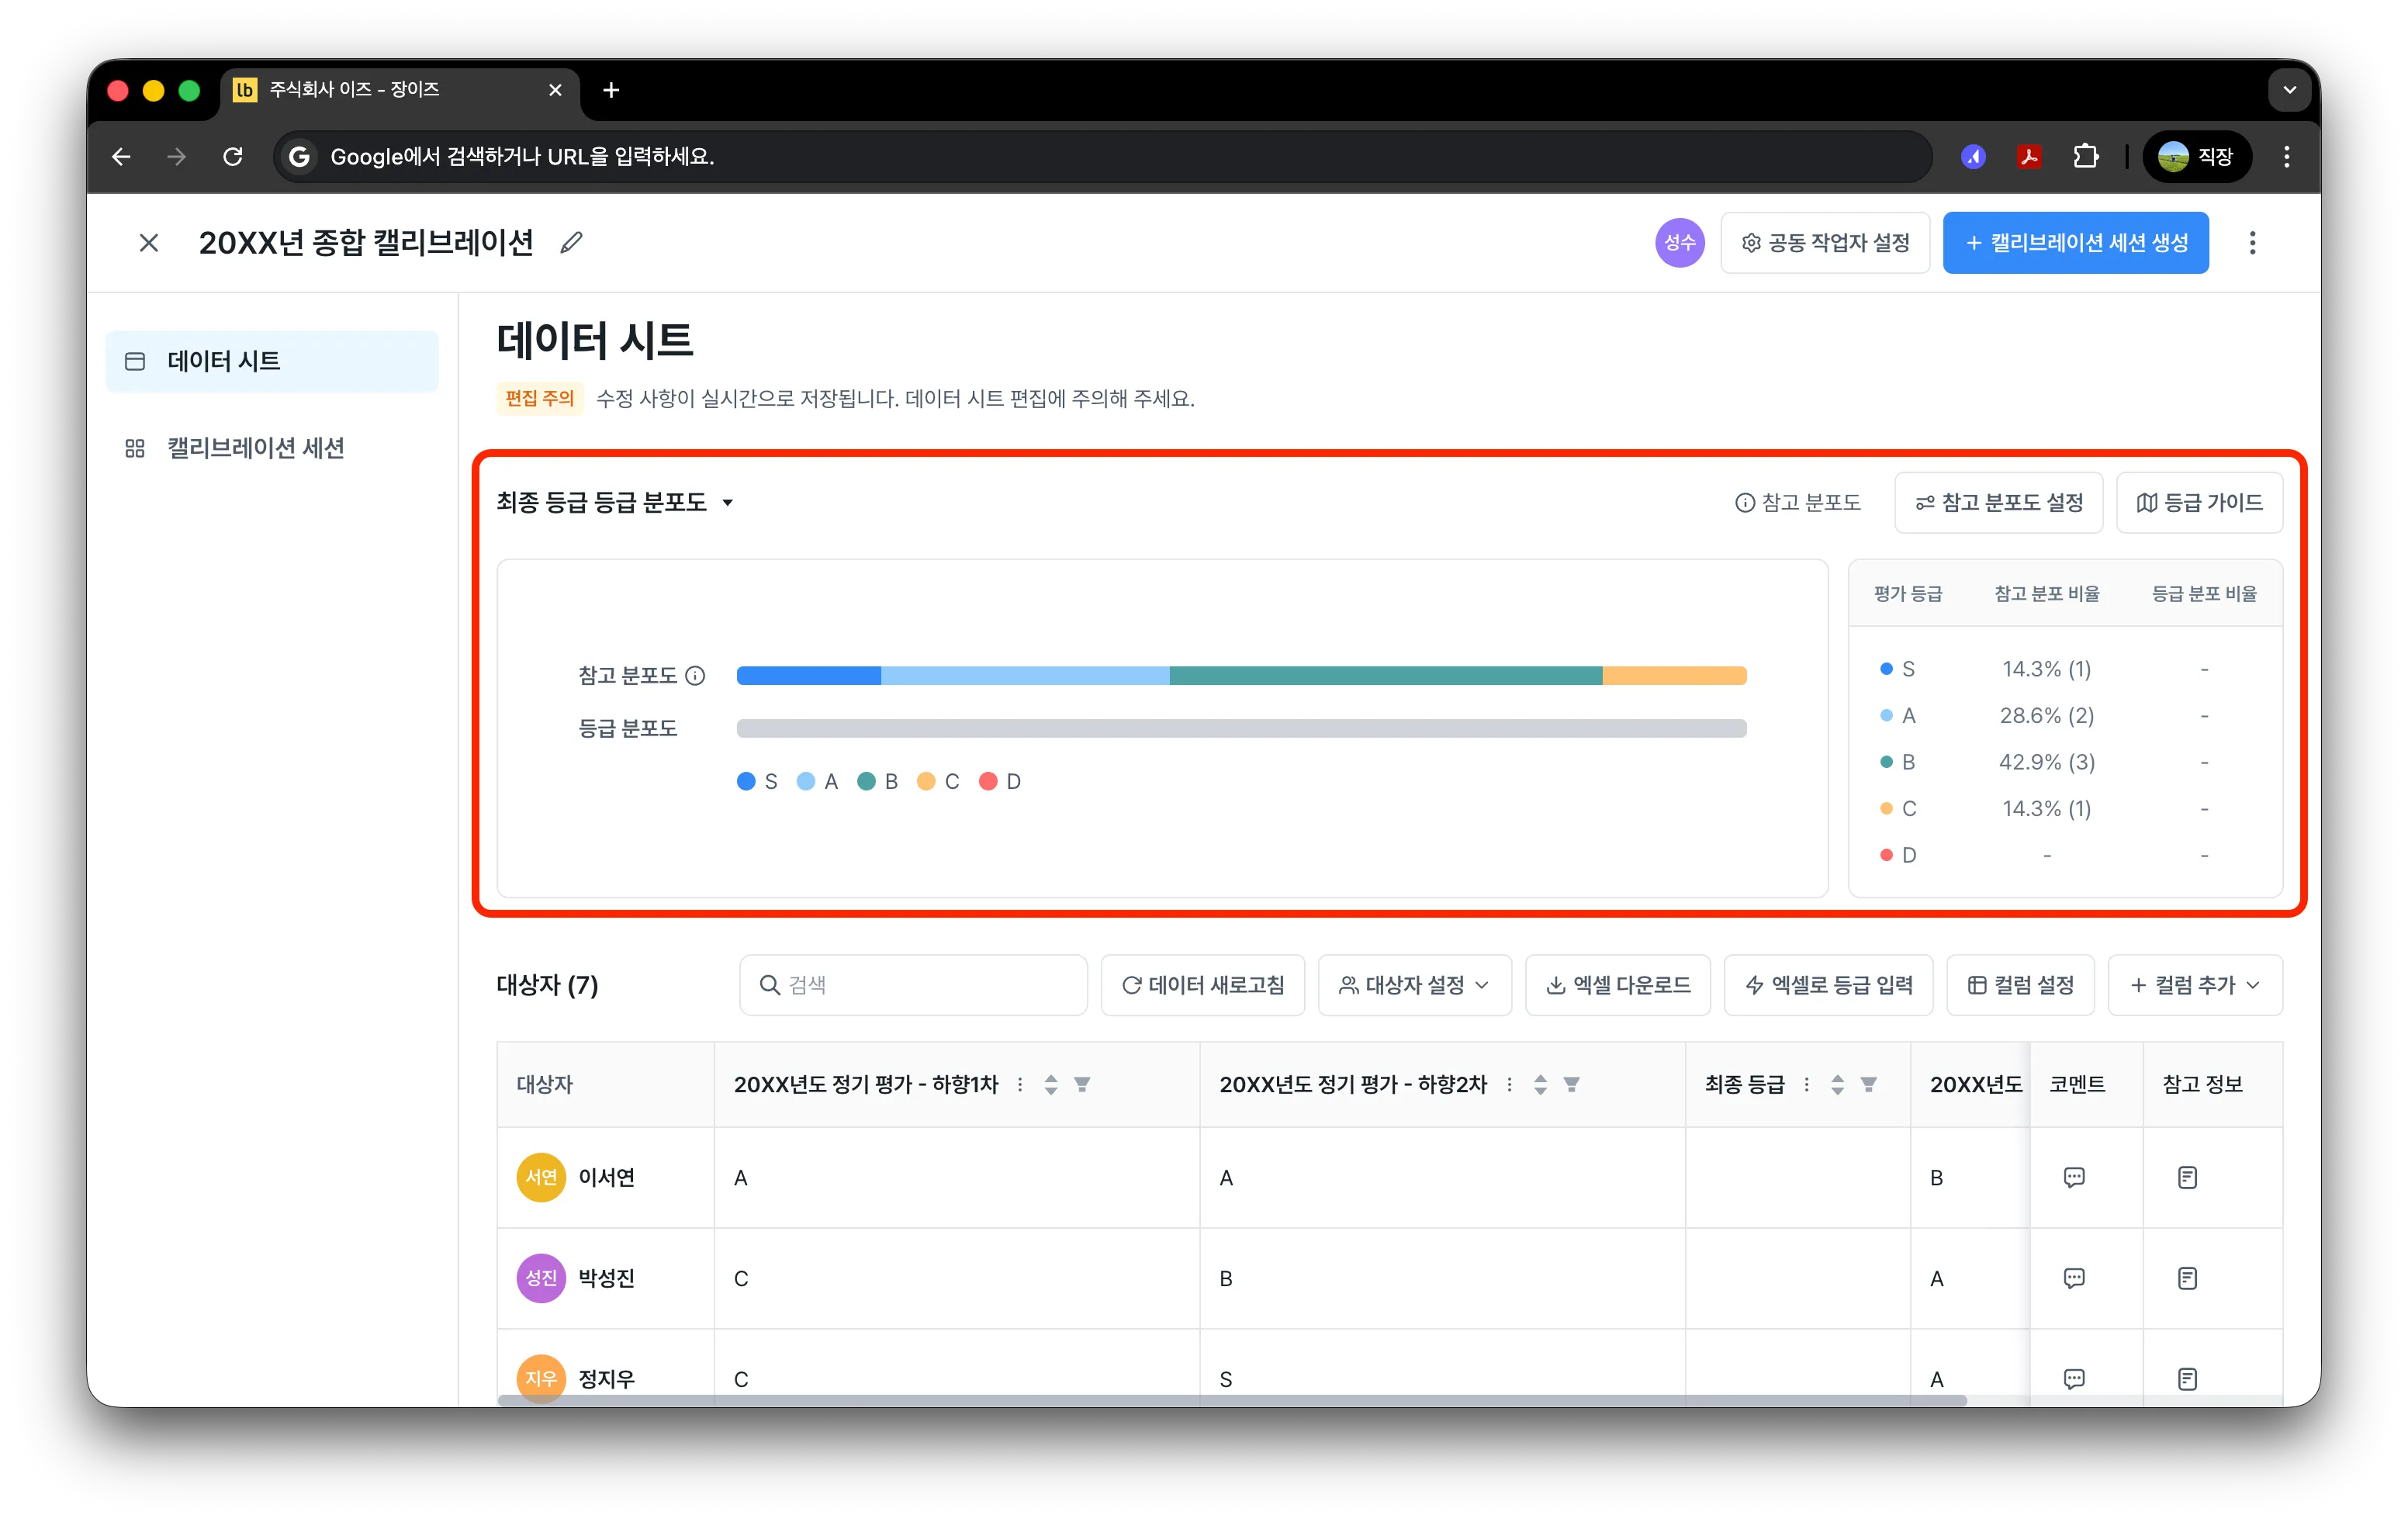Click the 캘리브레이션 세션 생성 button

[x=2075, y=243]
